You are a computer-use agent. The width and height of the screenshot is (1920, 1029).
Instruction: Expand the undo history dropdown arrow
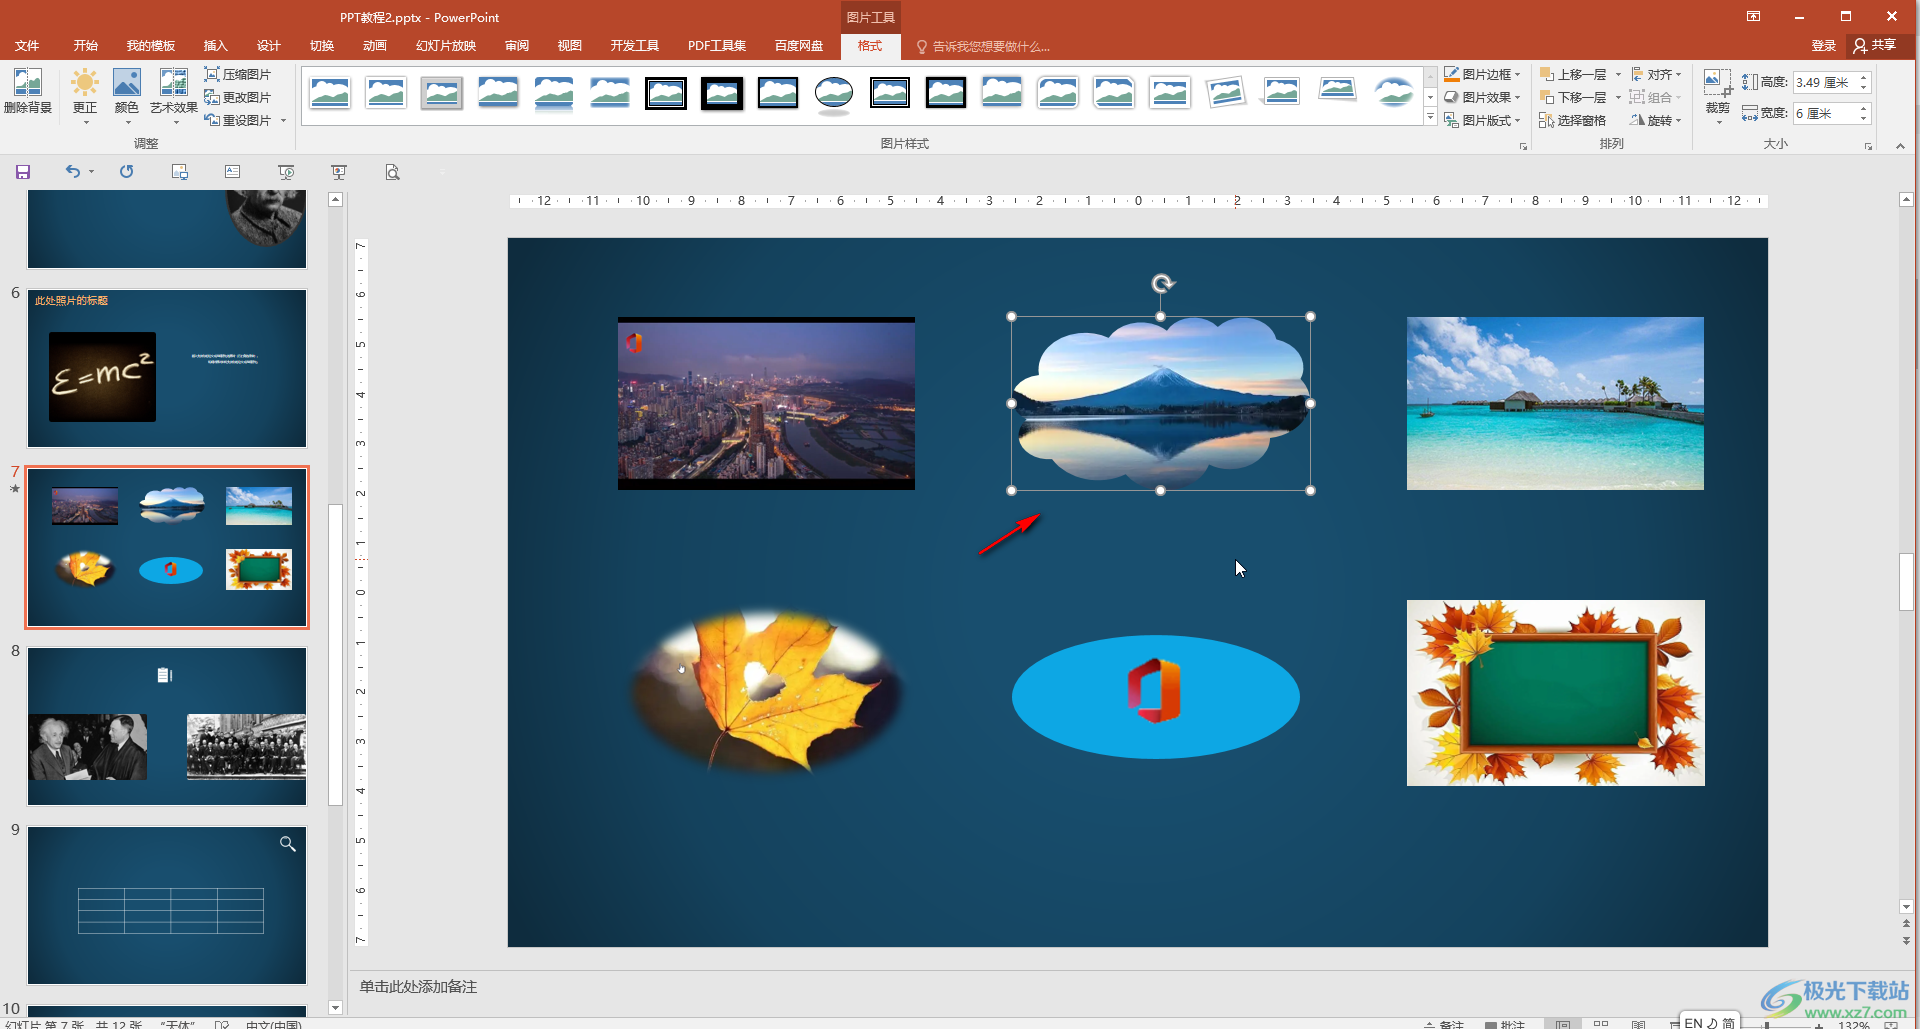pos(91,172)
